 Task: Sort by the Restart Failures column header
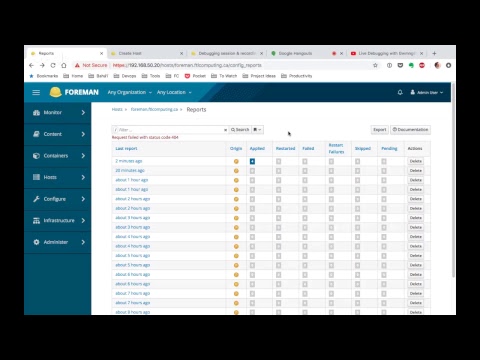click(336, 149)
